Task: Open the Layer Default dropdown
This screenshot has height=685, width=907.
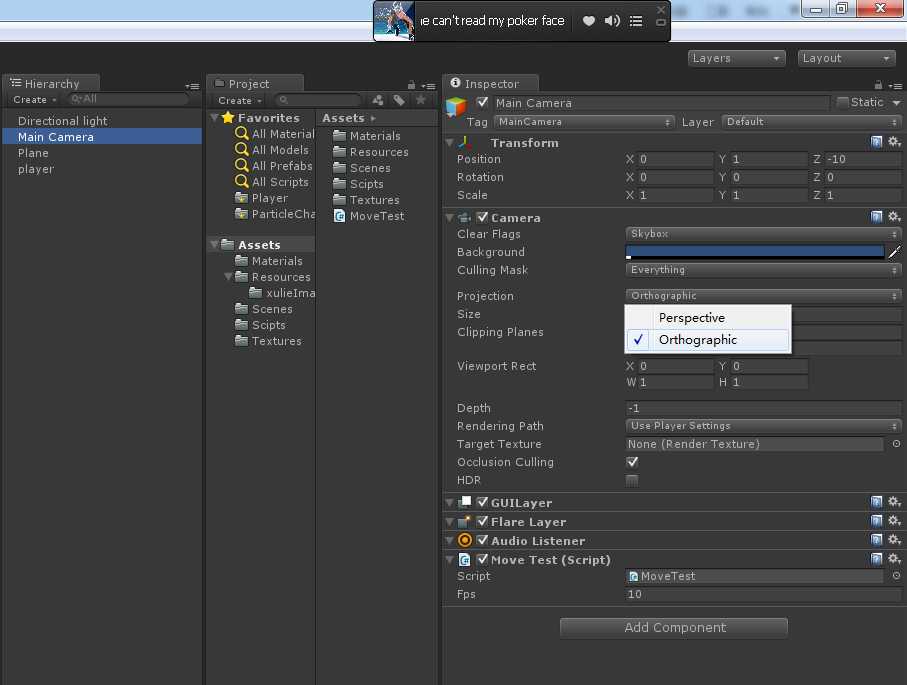Action: (812, 122)
